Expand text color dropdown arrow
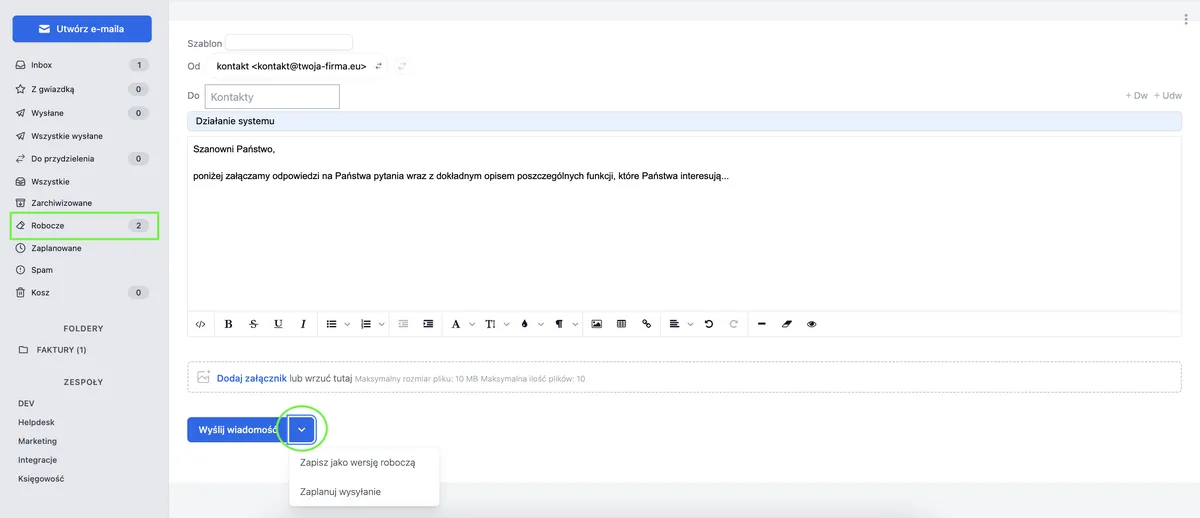 (540, 324)
